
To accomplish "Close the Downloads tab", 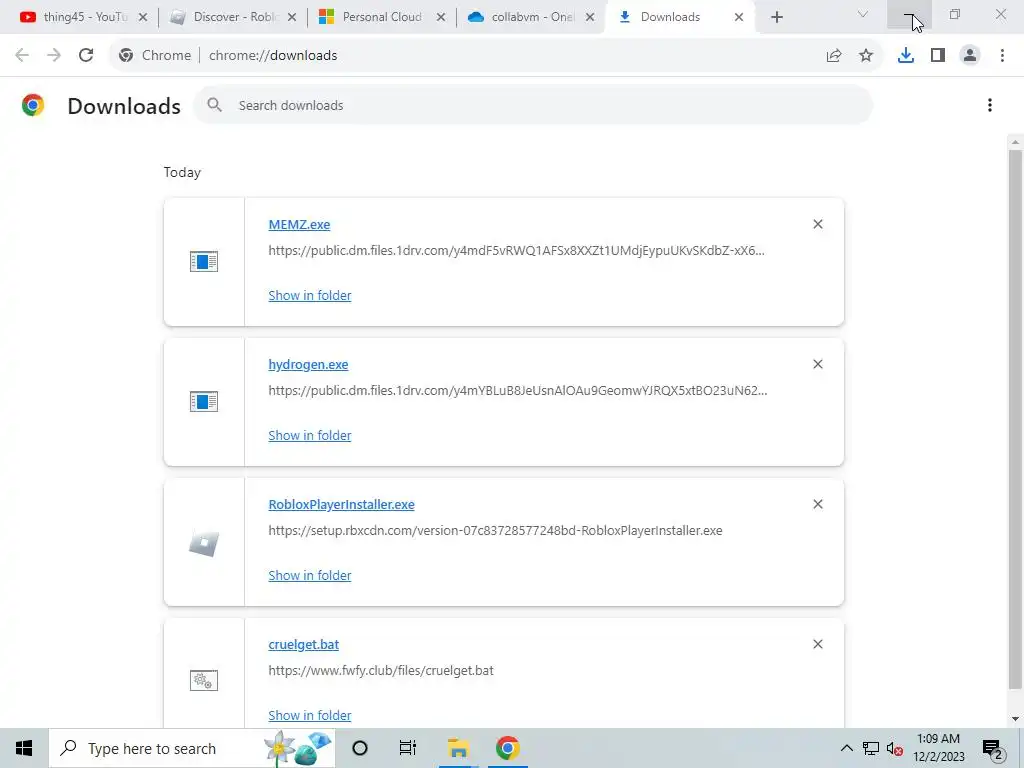I will tap(739, 17).
